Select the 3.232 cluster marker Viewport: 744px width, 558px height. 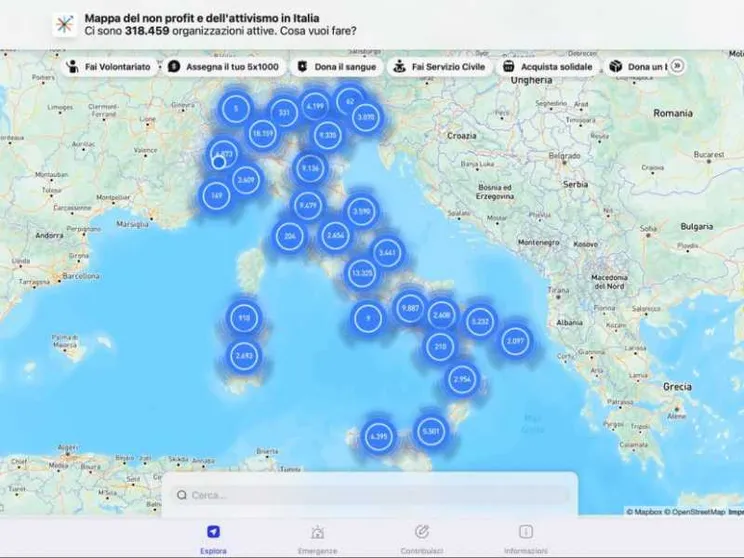pos(480,321)
